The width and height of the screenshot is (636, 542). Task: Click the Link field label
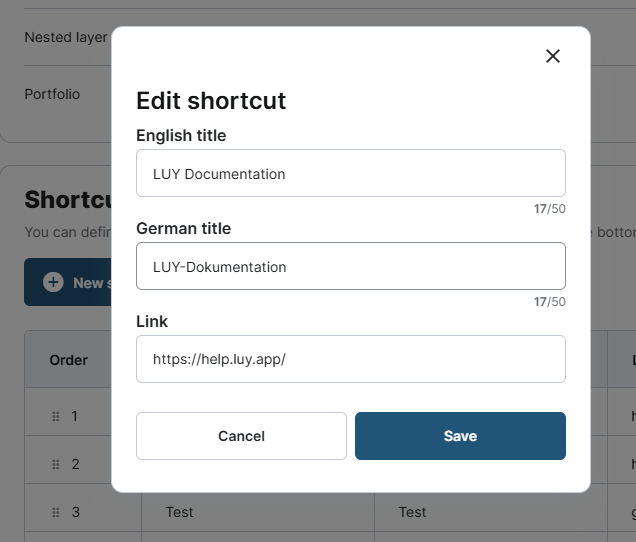[152, 321]
